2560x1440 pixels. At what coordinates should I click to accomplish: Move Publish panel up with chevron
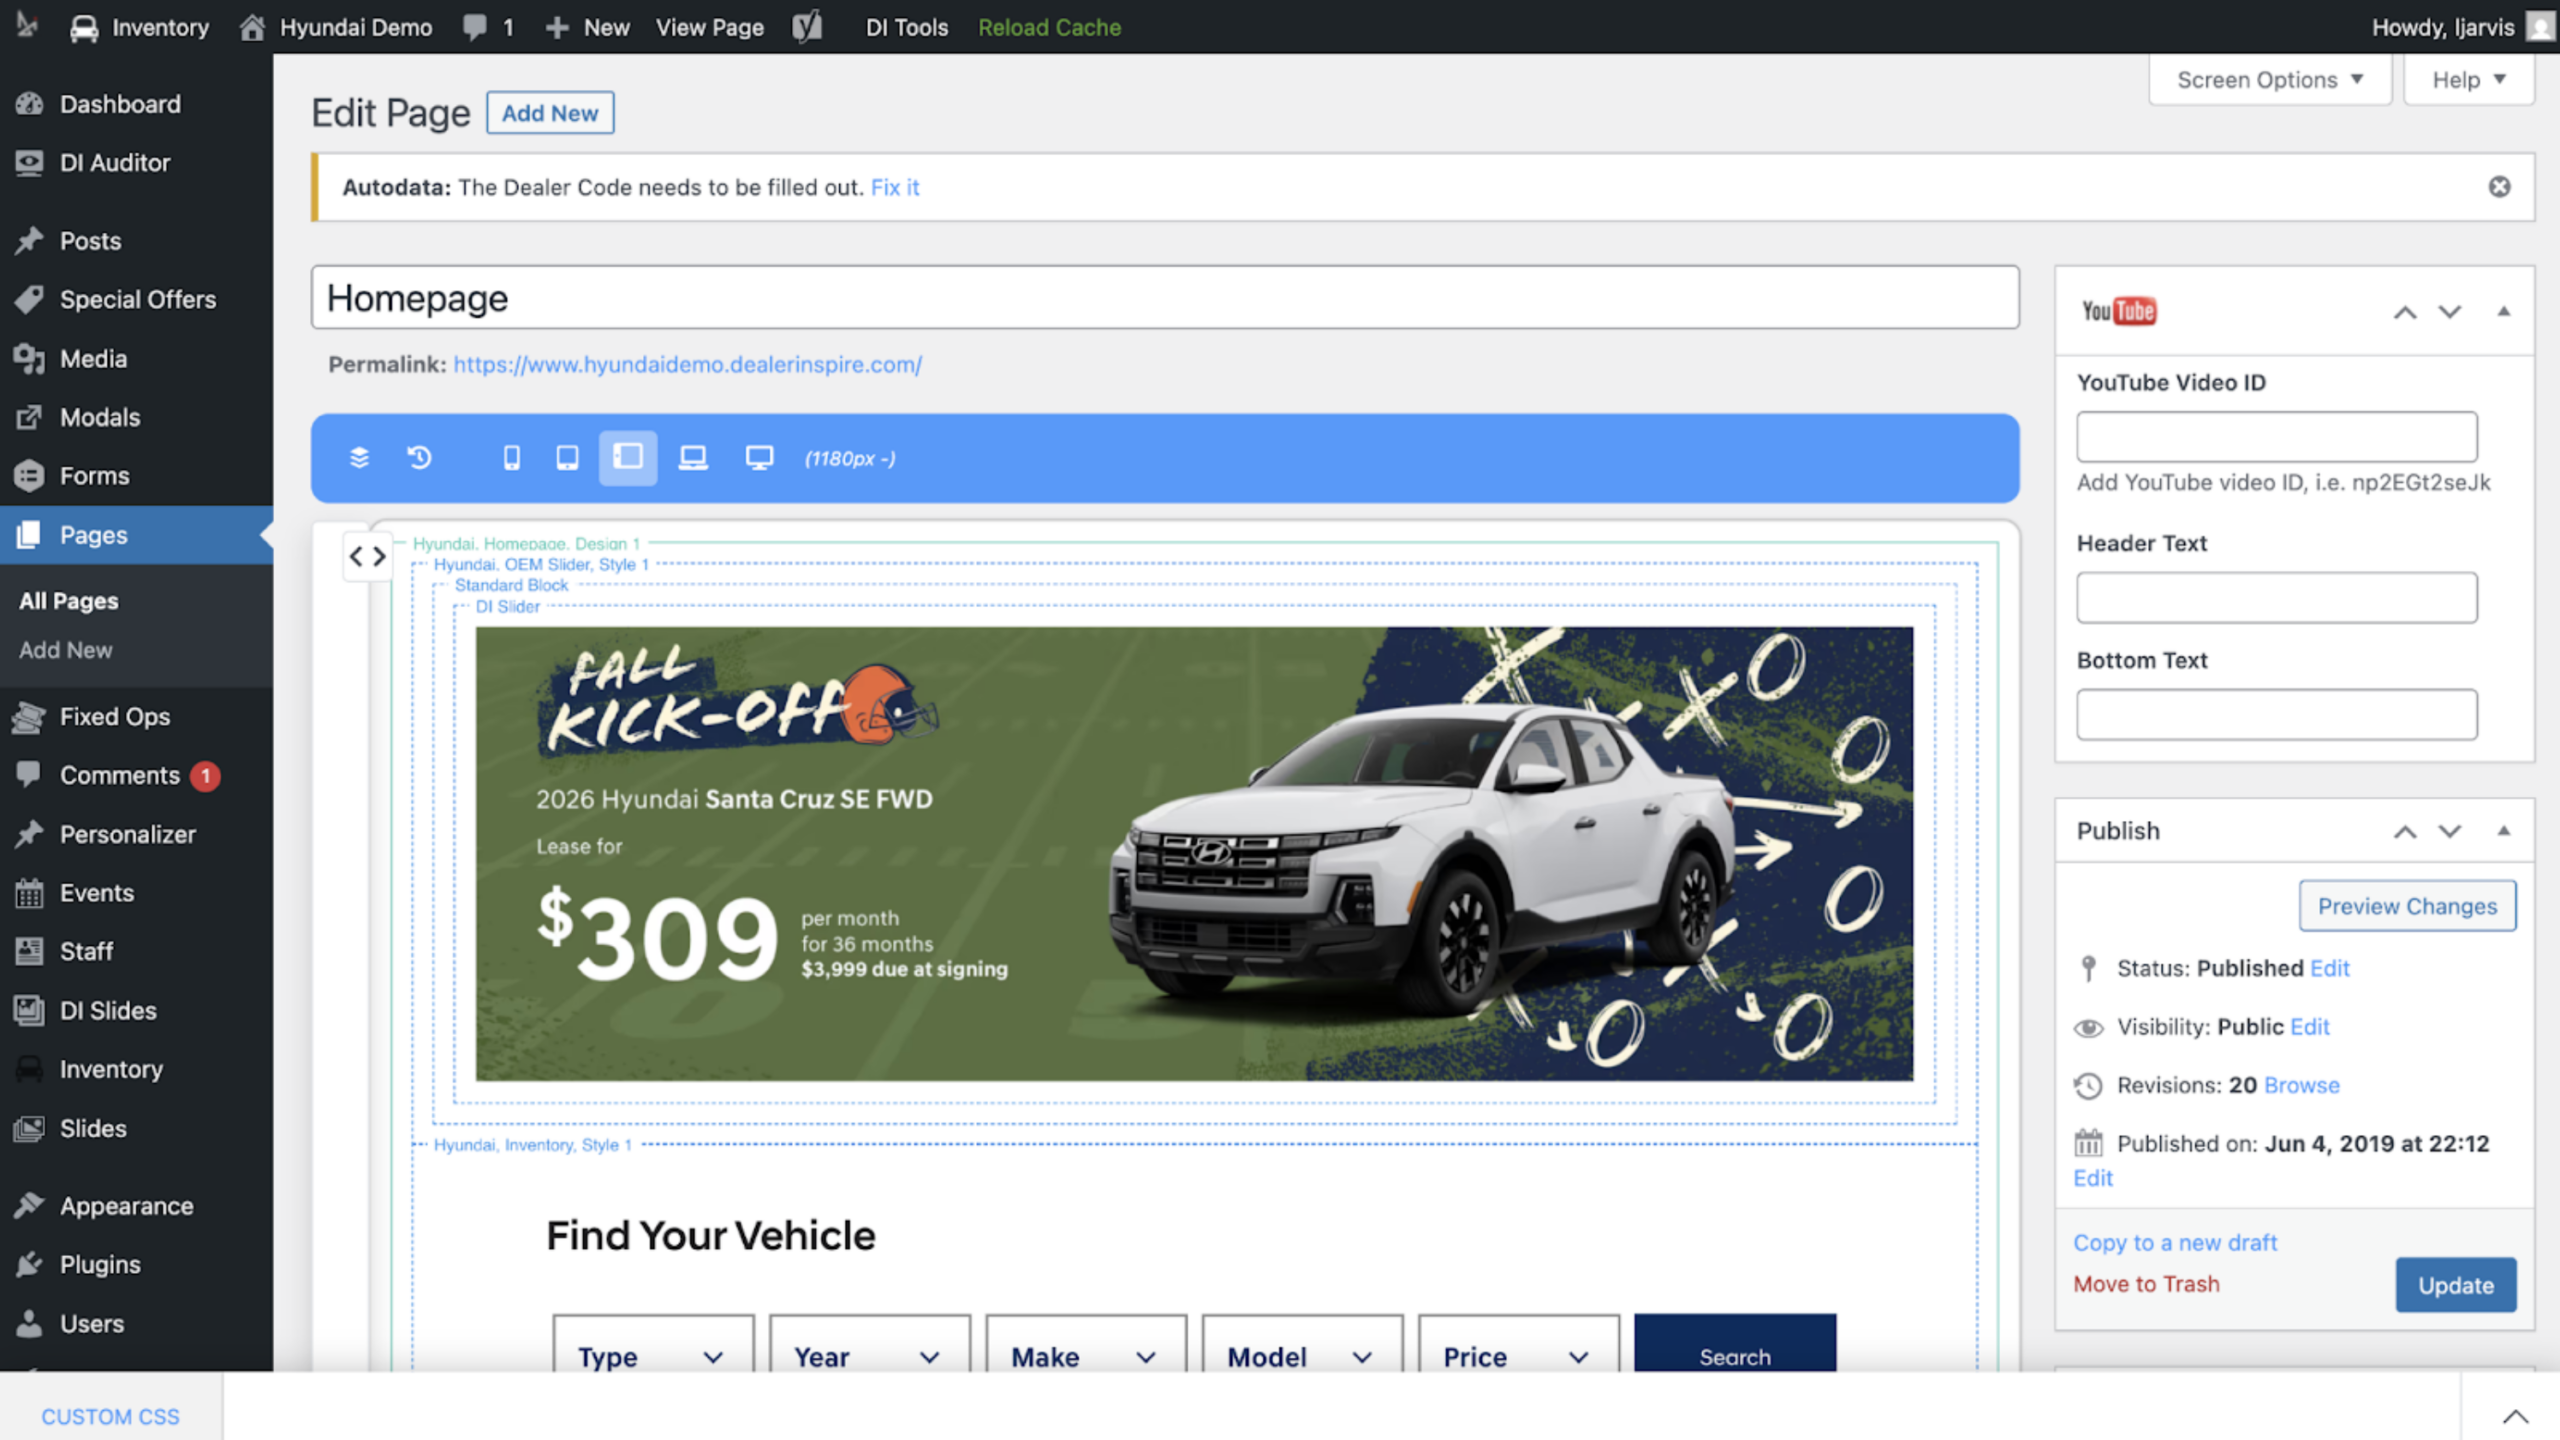pyautogui.click(x=2405, y=831)
